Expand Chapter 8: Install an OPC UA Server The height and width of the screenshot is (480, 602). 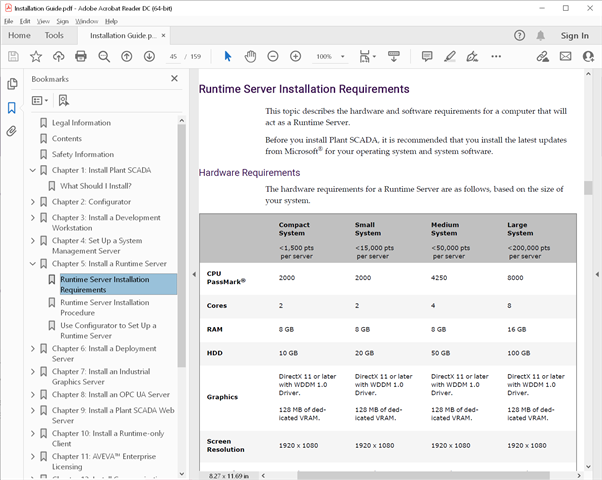pyautogui.click(x=33, y=394)
